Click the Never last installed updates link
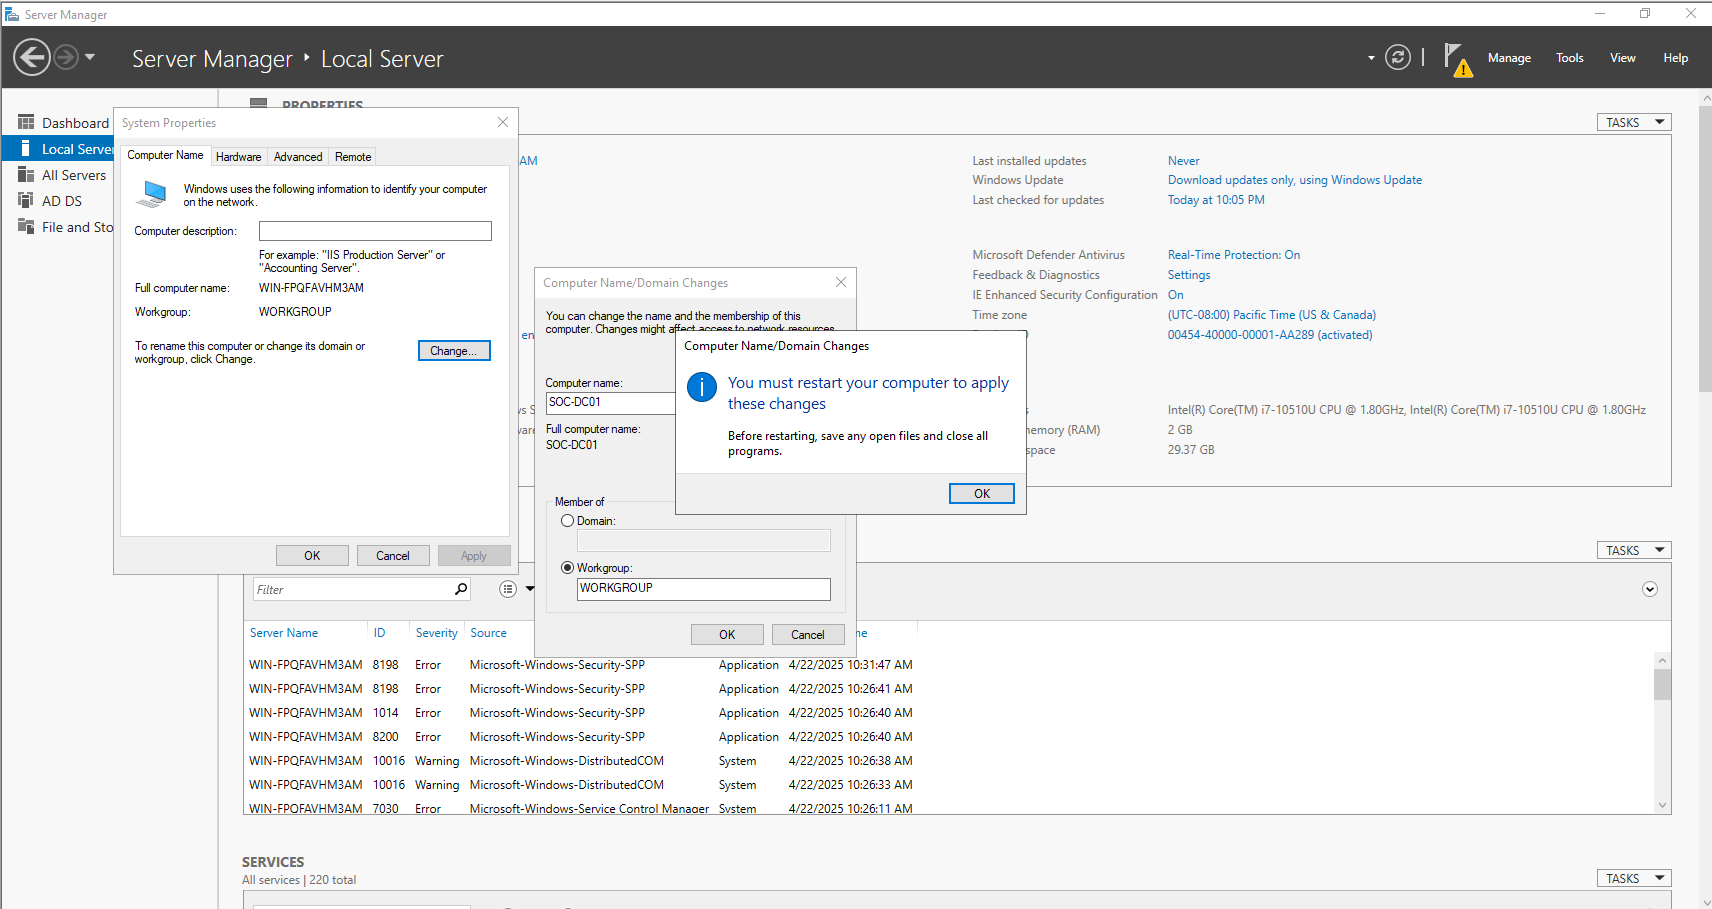Screen dimensions: 1712x909 (1184, 161)
